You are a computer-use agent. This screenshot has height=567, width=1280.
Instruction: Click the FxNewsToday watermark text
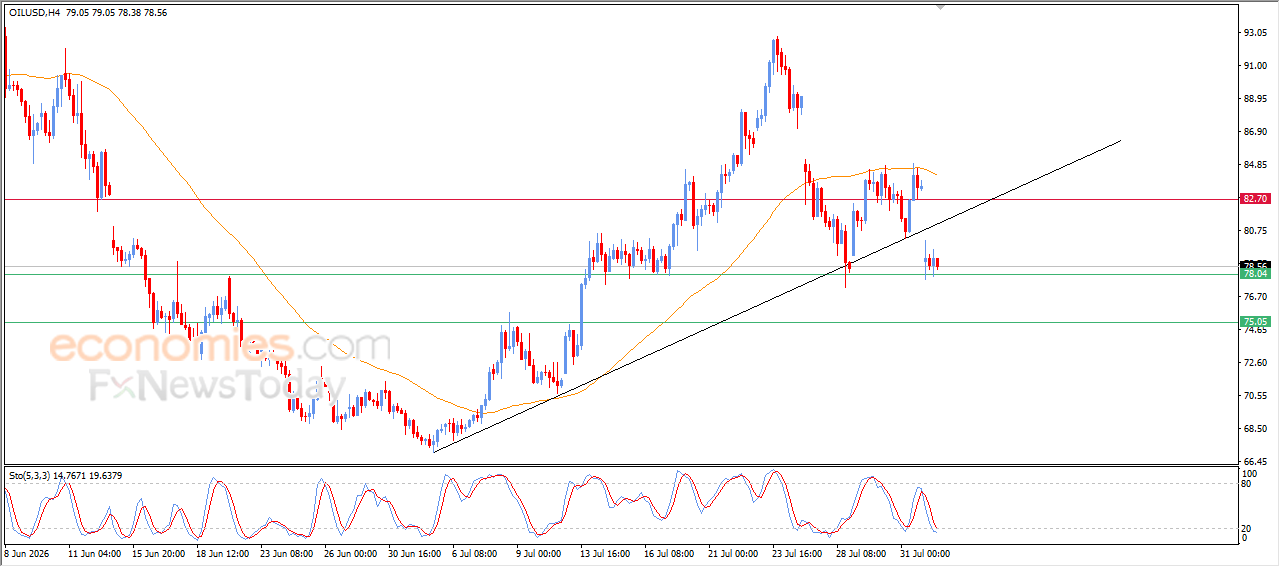coord(218,386)
